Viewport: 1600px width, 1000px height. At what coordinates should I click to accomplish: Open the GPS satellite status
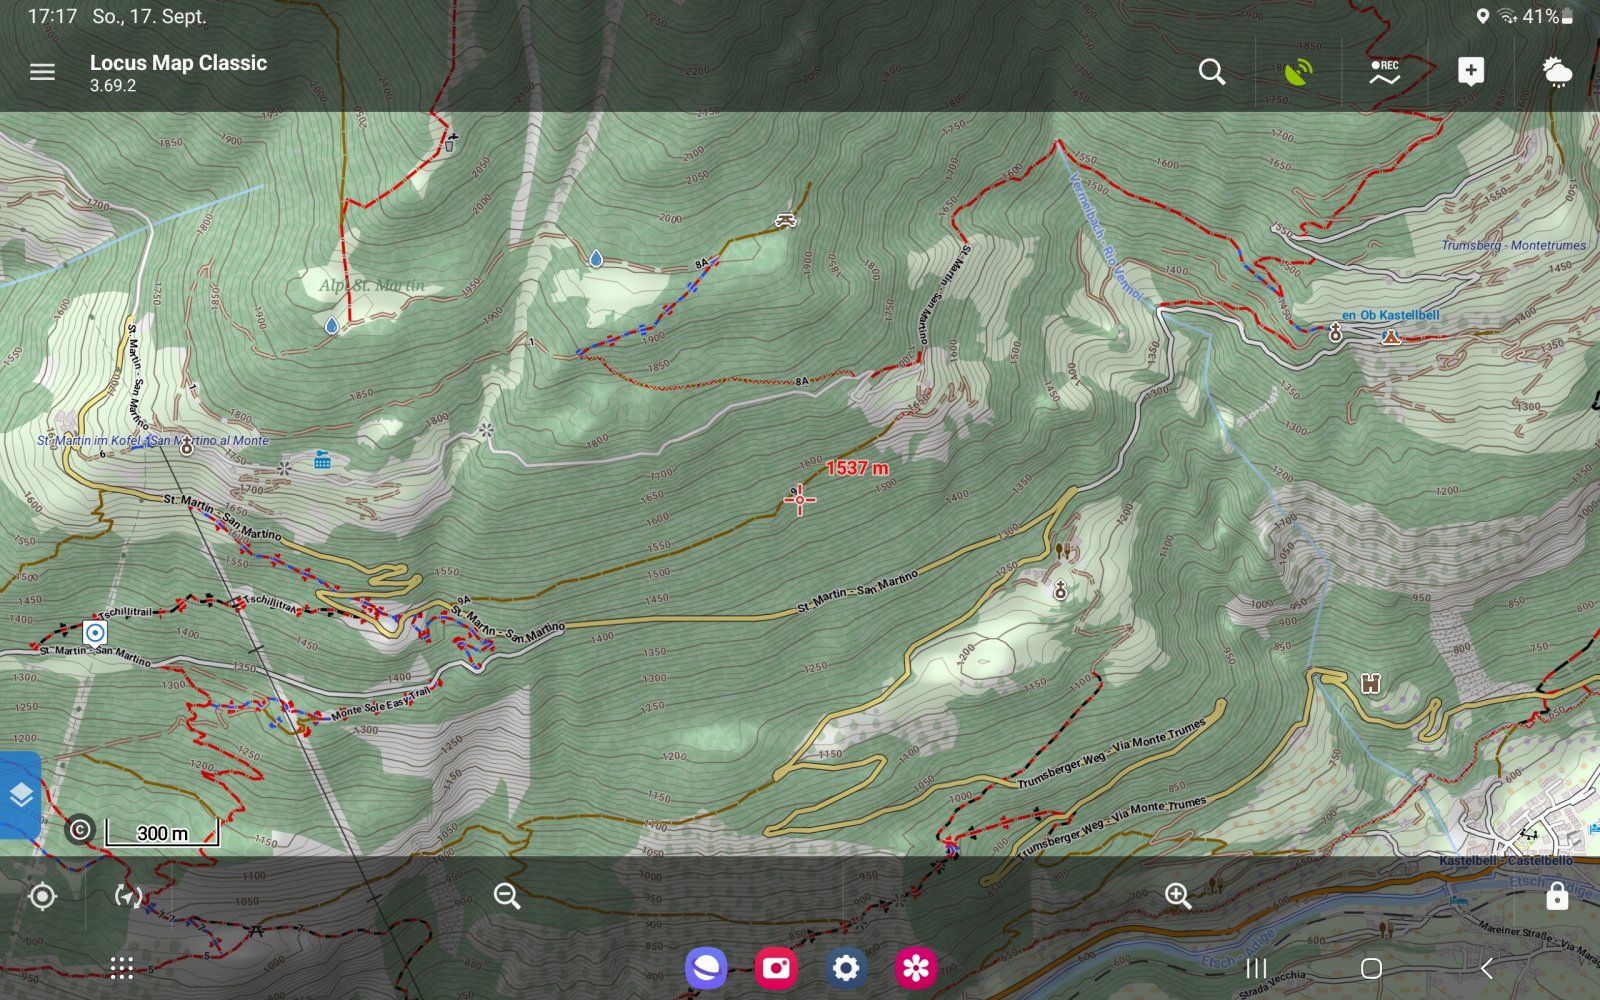point(1298,72)
